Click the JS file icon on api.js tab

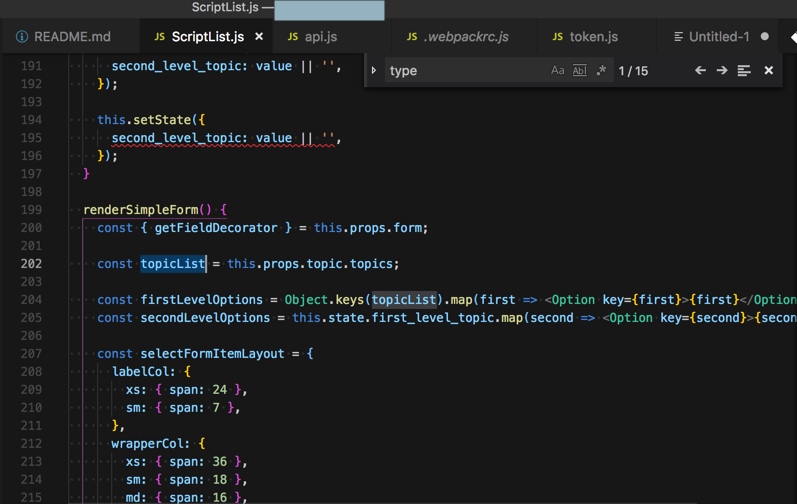coord(293,37)
